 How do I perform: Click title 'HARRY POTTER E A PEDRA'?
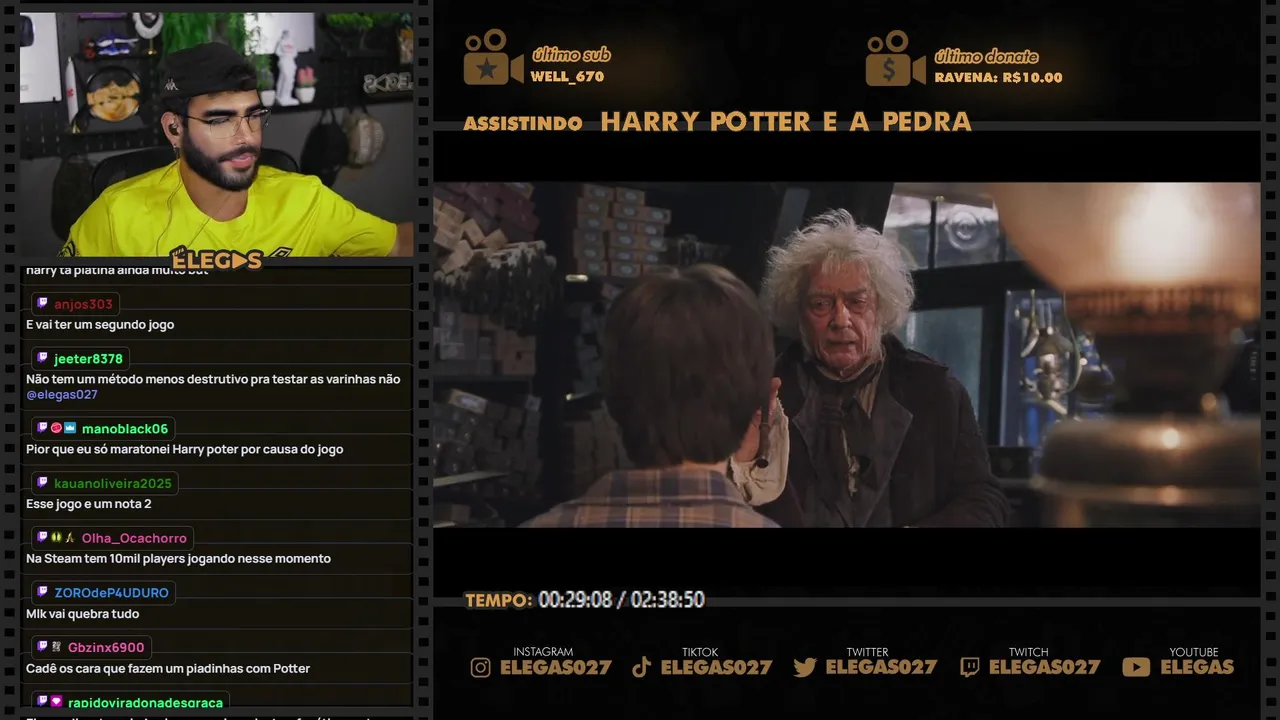click(x=786, y=122)
